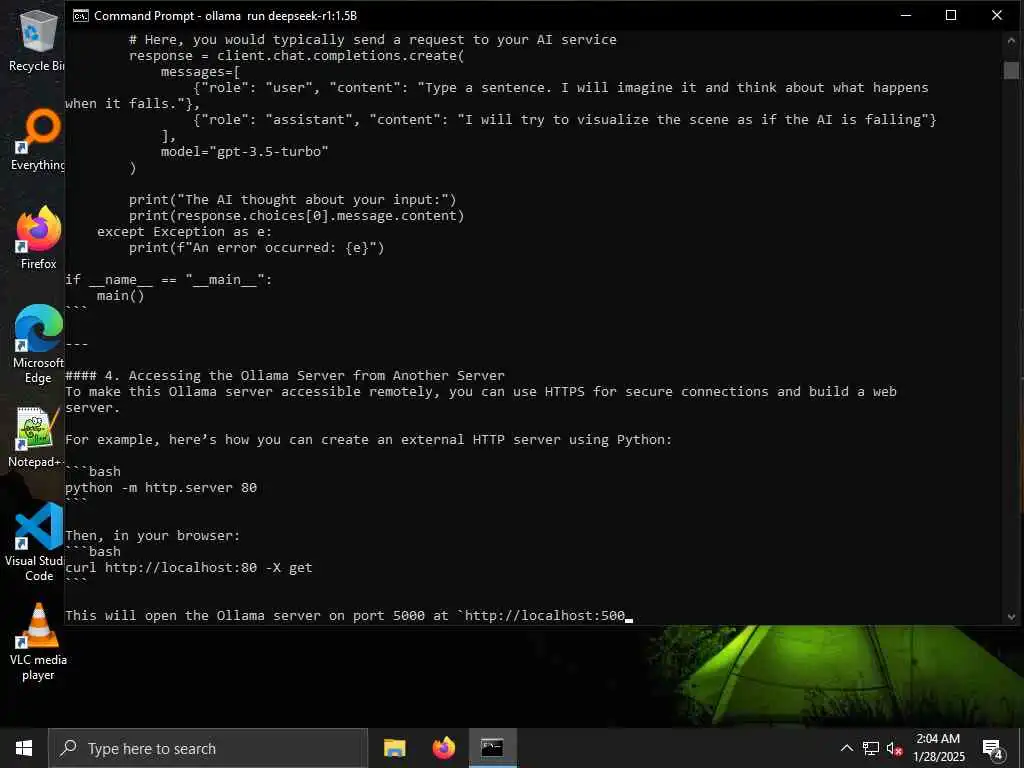This screenshot has width=1024, height=768.
Task: Click the heading '4. Accessing the Ollama Server'
Action: click(285, 376)
